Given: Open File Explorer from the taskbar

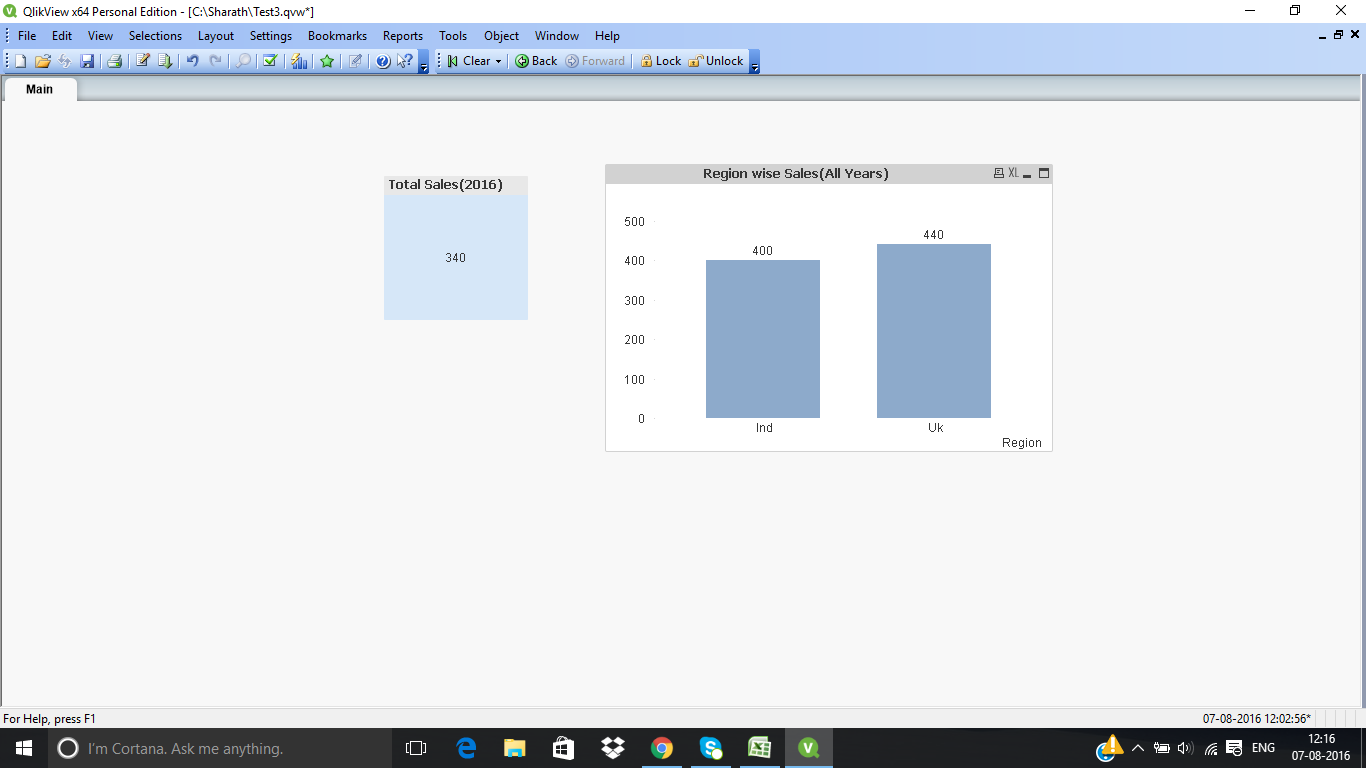Looking at the screenshot, I should click(x=515, y=748).
